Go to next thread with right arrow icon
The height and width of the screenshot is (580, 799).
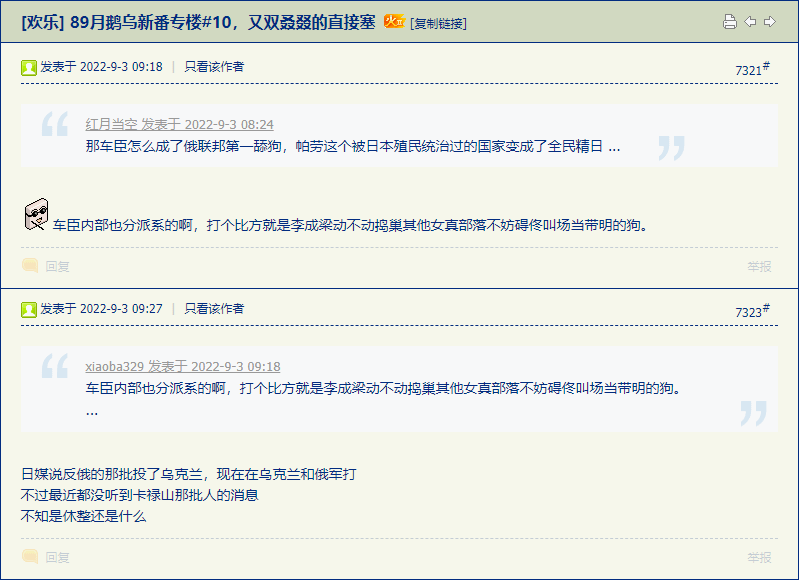click(770, 21)
